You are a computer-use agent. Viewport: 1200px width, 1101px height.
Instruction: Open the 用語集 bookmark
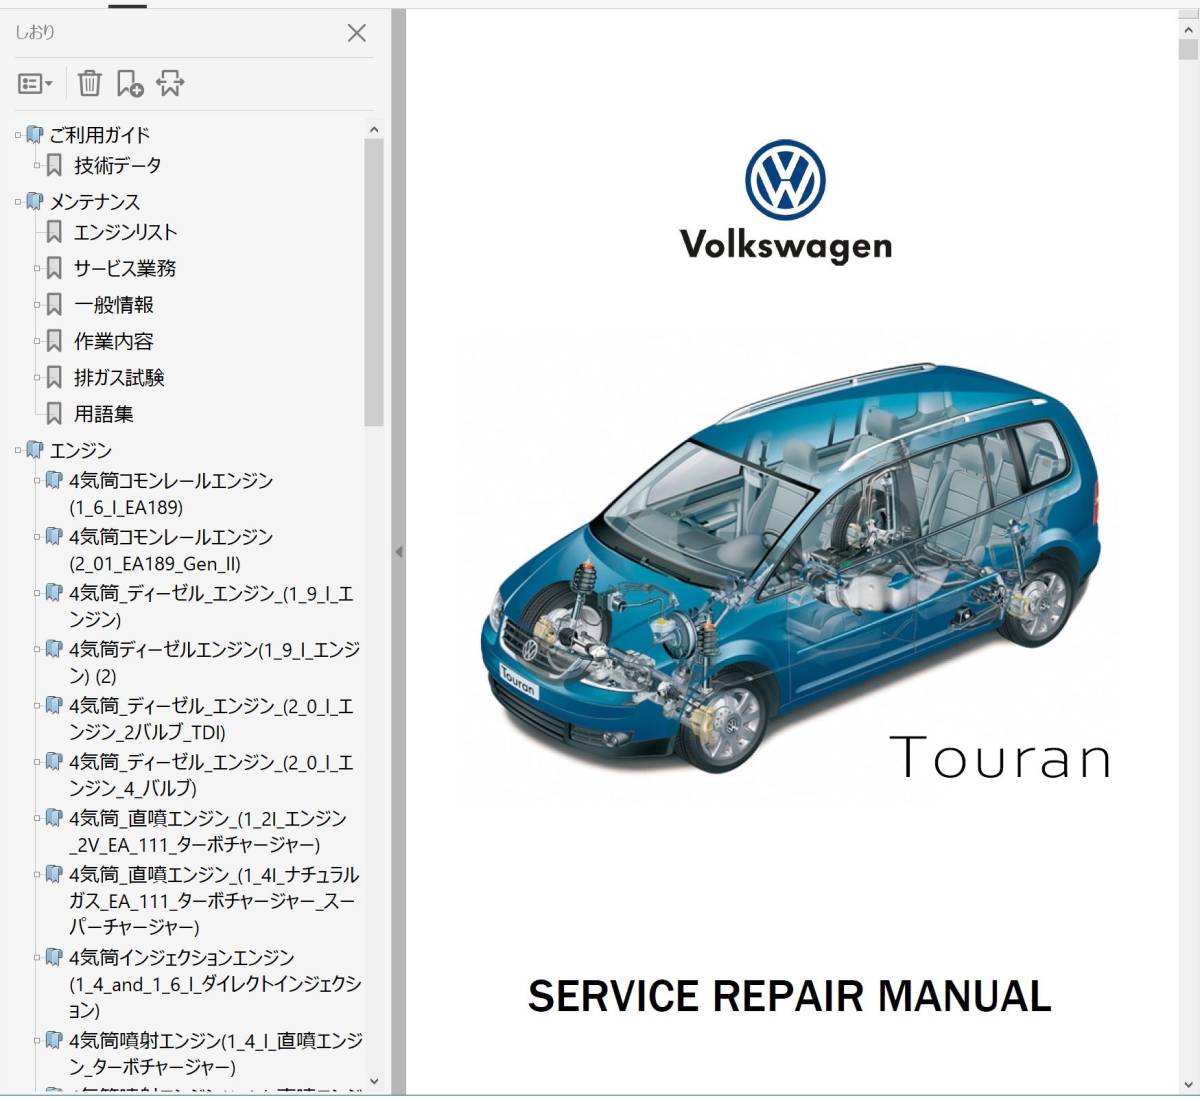pyautogui.click(x=103, y=414)
